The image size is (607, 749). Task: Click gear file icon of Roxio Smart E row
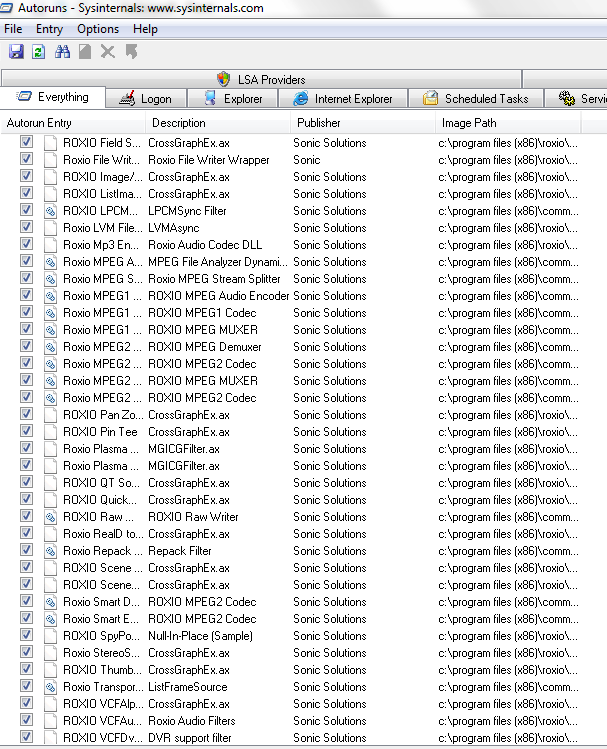point(50,619)
